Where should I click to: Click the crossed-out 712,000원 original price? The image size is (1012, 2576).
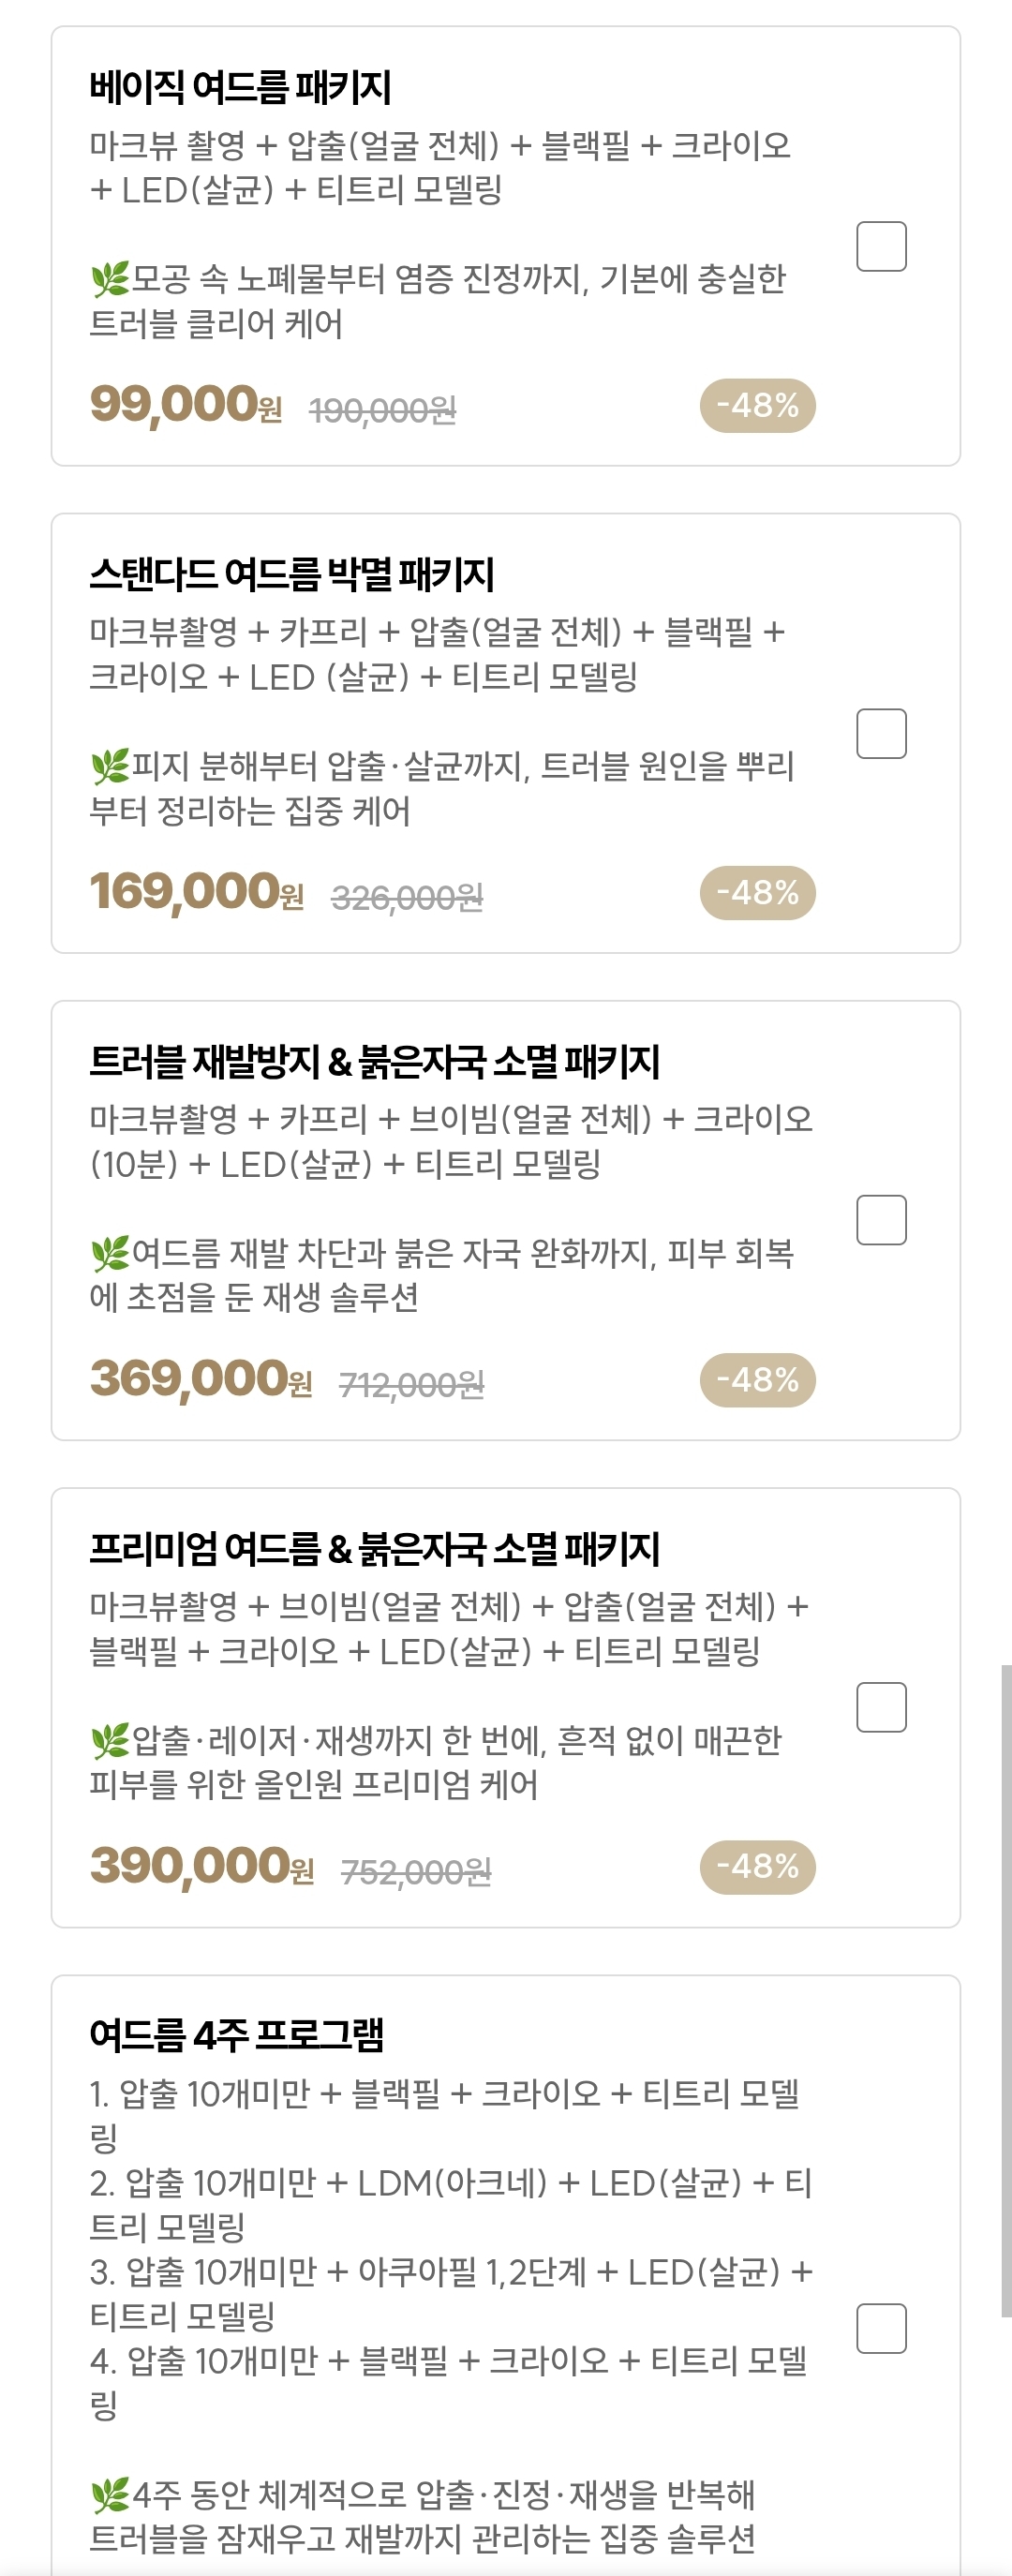point(411,1385)
